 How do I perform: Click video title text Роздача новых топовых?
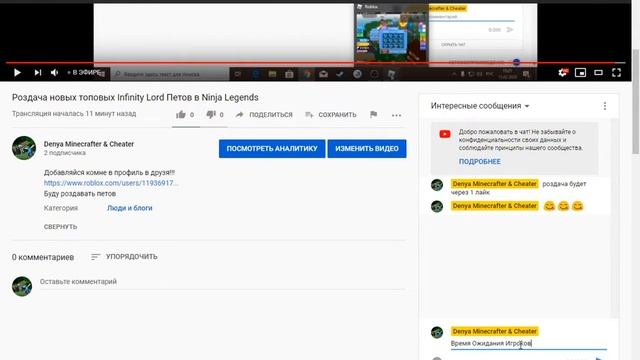[135, 98]
